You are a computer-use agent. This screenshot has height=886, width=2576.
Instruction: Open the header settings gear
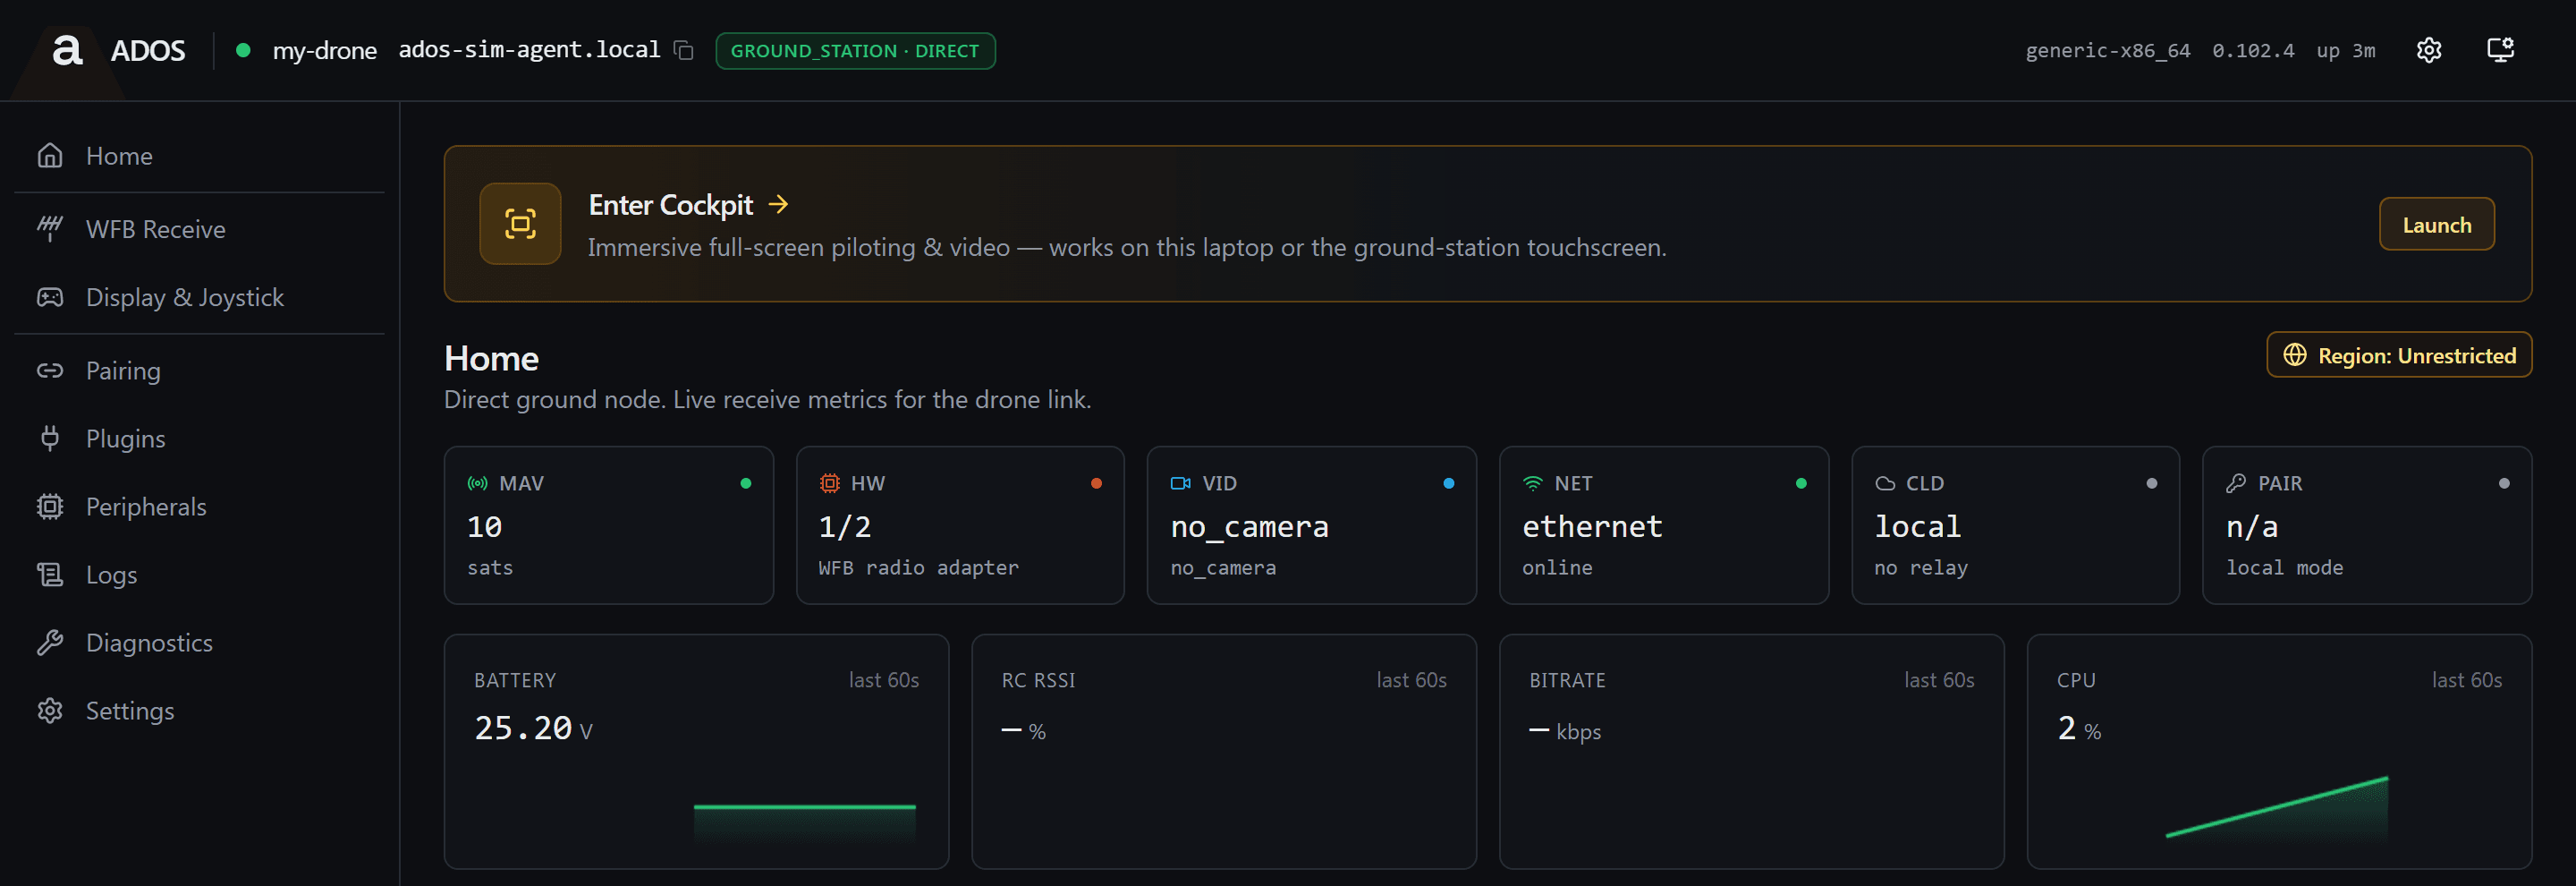pos(2429,50)
